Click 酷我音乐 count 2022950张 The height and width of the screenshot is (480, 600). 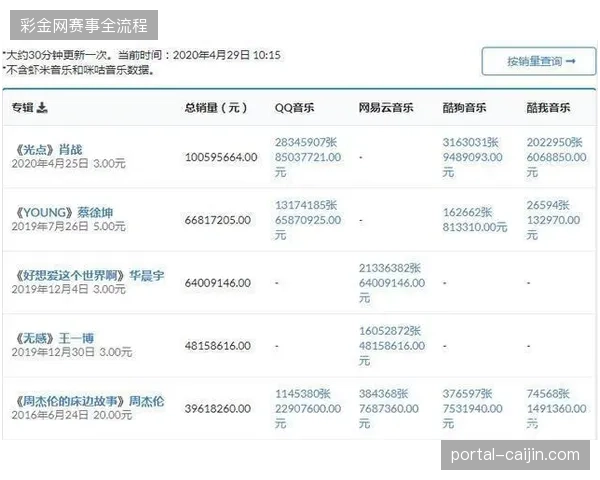pos(554,142)
